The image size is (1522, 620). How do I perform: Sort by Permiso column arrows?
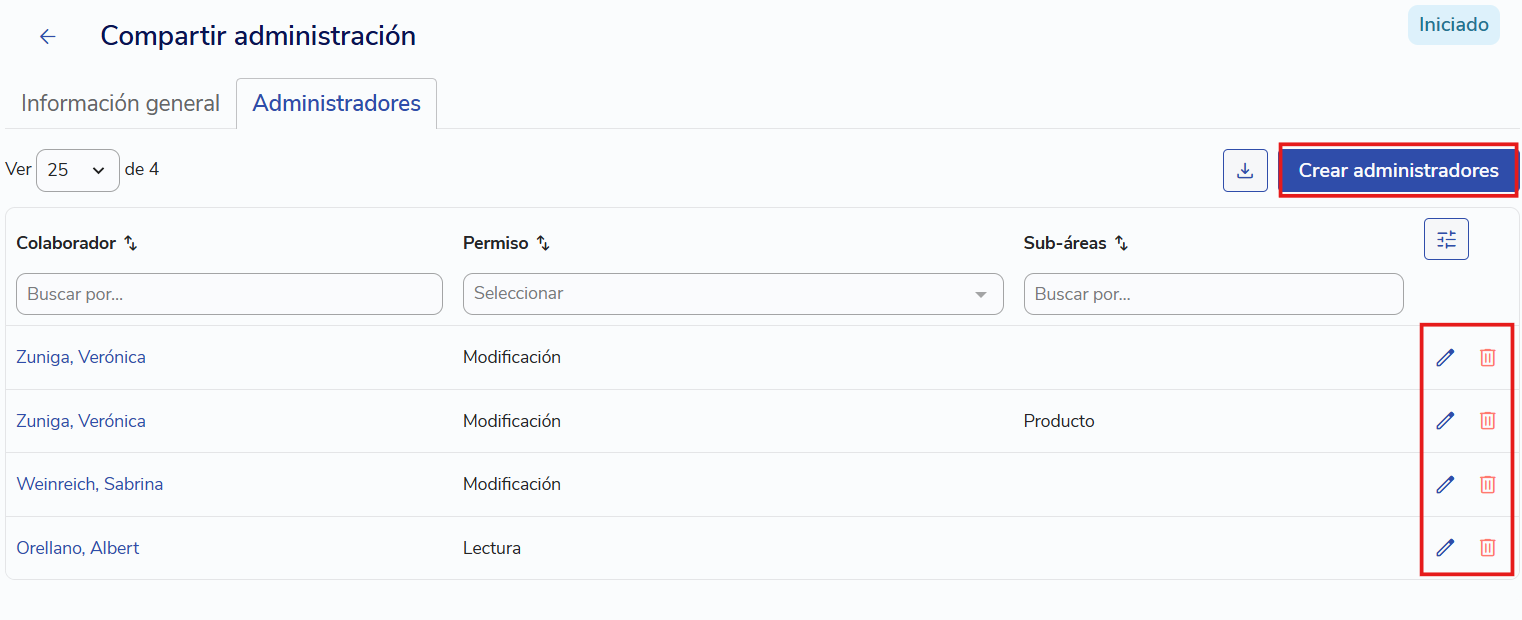click(x=543, y=243)
